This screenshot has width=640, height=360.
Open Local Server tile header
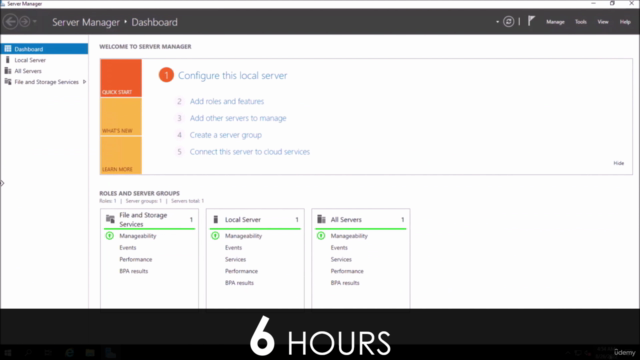[x=255, y=220]
